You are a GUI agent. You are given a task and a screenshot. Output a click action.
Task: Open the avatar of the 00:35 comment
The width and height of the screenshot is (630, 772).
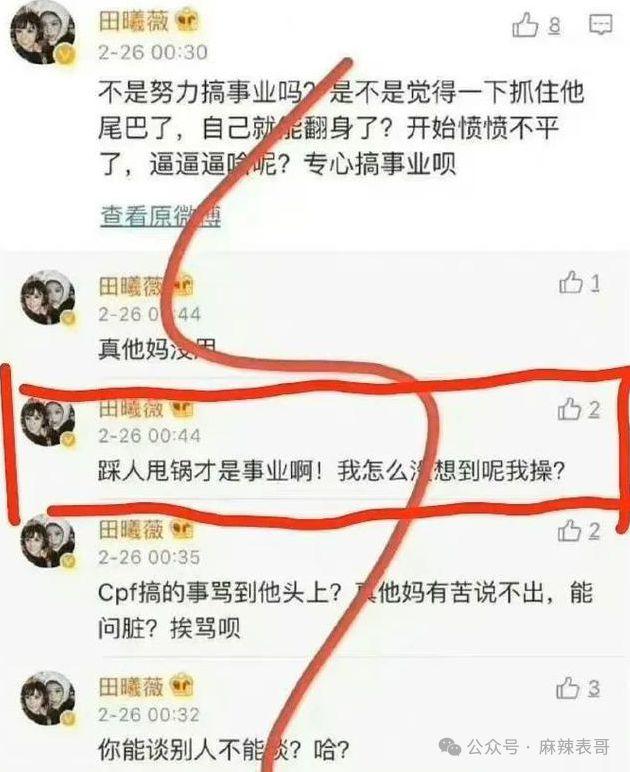pos(48,542)
